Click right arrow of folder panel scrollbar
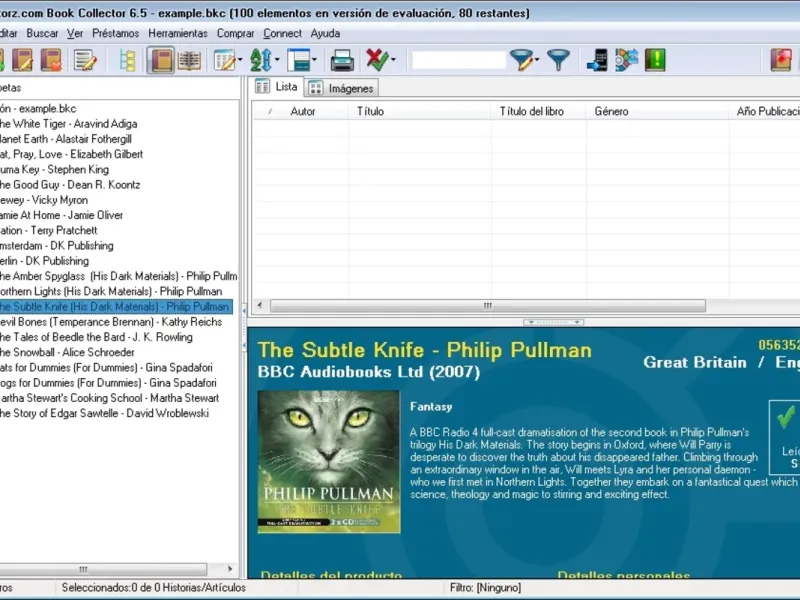 tap(230, 569)
